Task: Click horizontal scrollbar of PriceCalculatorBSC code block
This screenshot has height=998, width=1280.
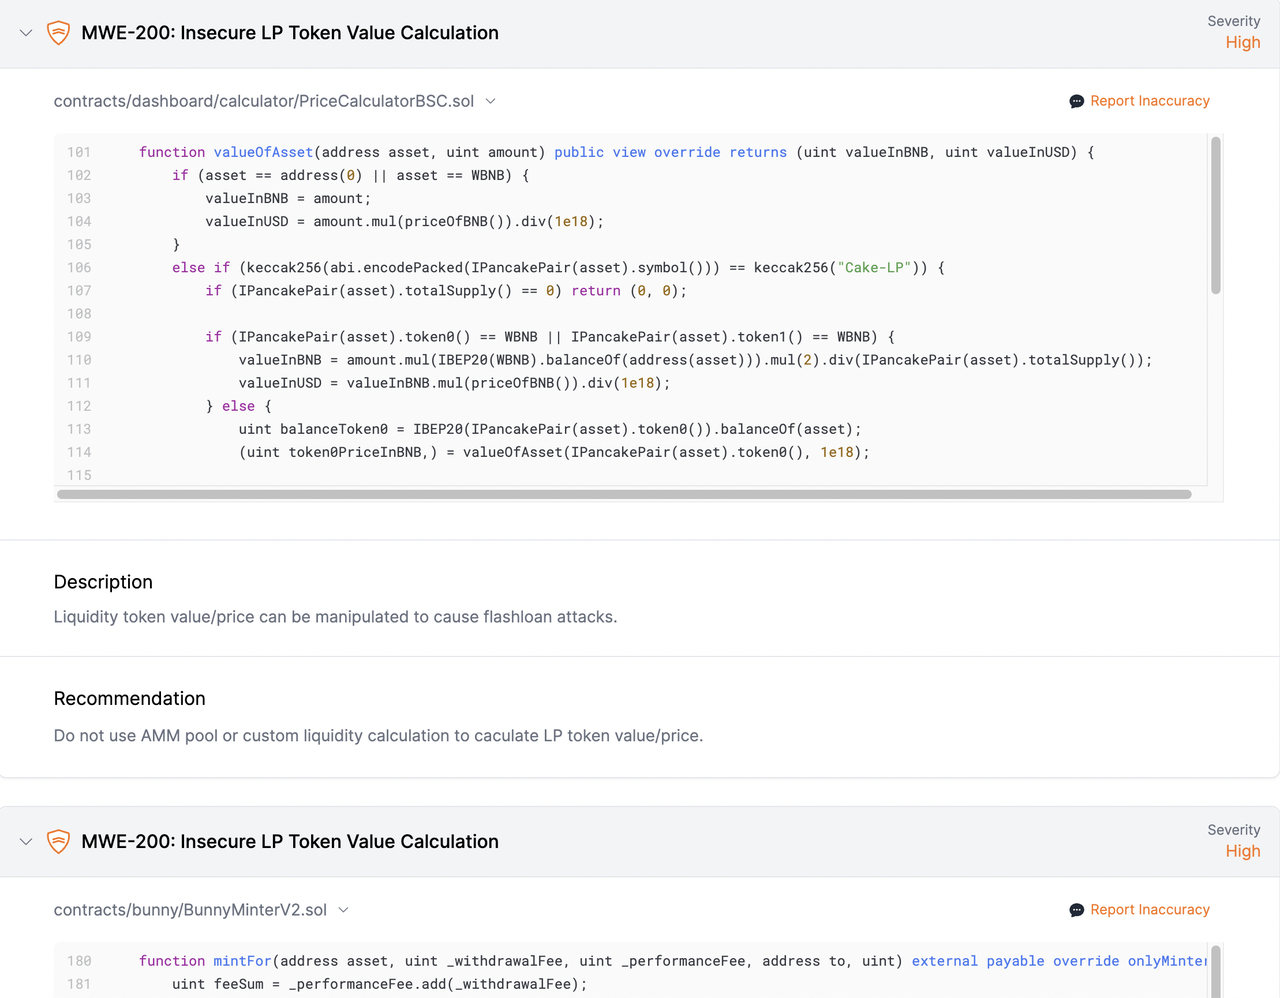Action: [x=624, y=494]
